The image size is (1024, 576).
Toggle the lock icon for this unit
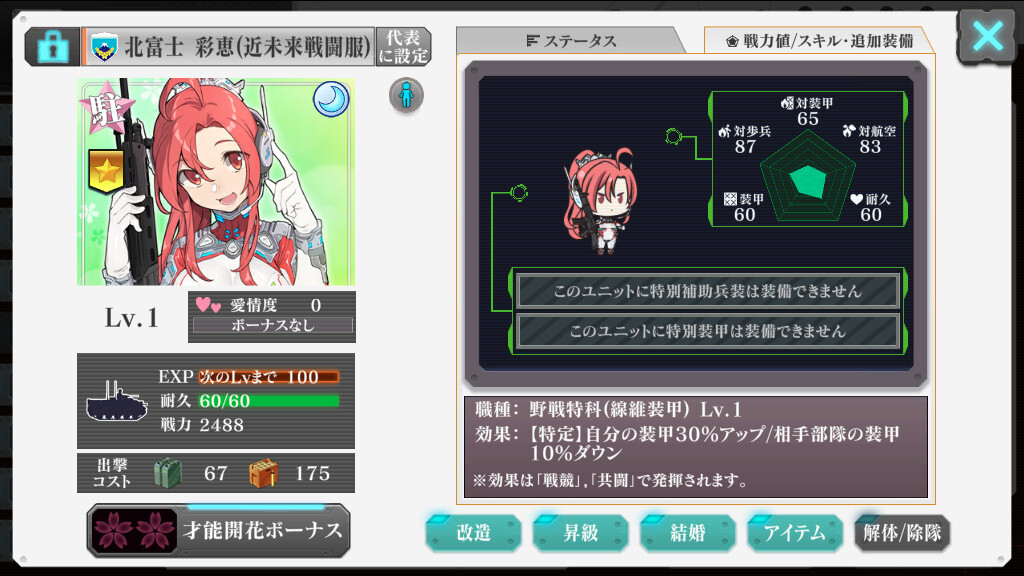[52, 46]
